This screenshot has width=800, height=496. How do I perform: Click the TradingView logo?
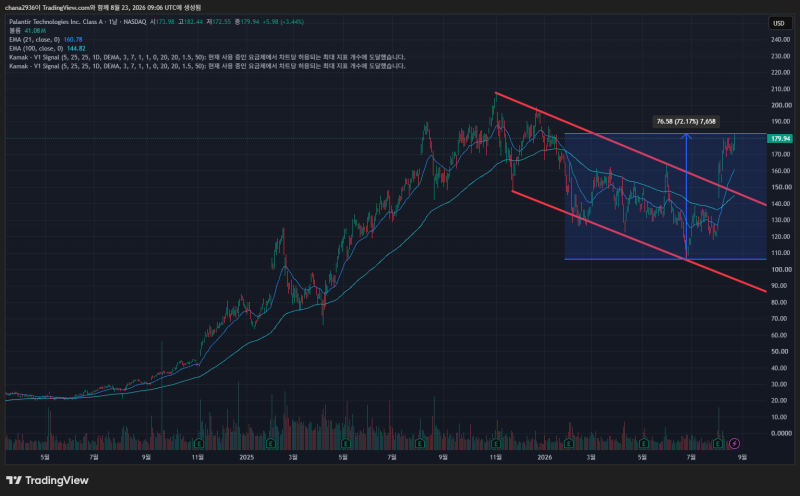coord(47,480)
